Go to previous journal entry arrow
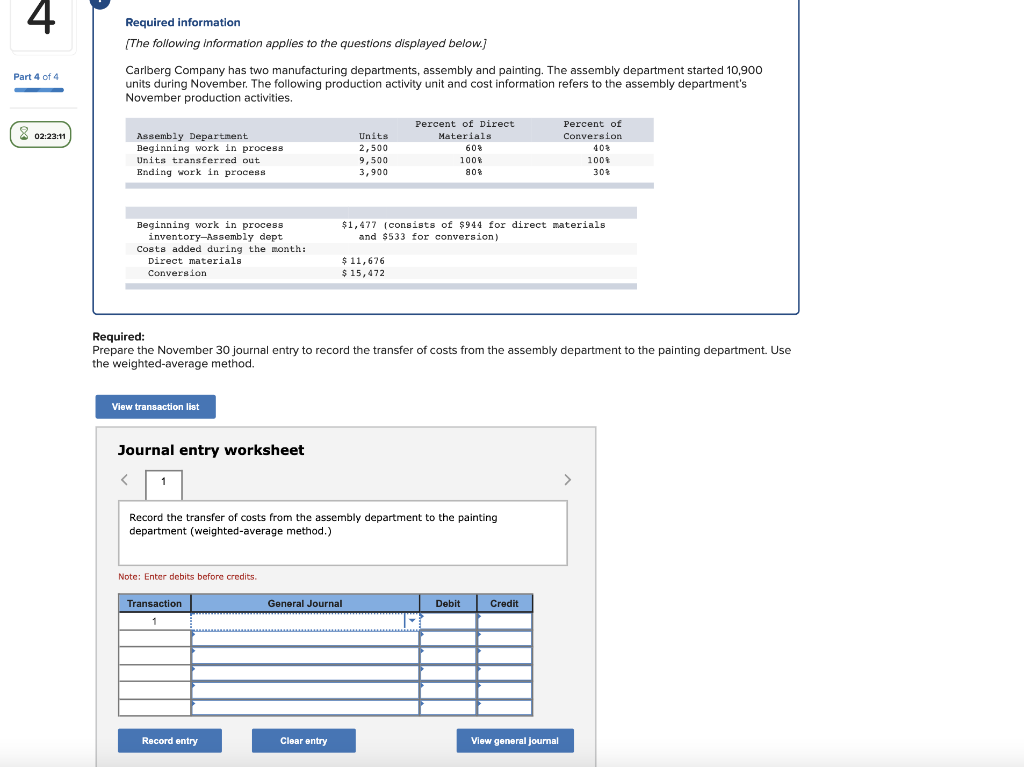Screen dimensions: 1024x767 (x=124, y=480)
